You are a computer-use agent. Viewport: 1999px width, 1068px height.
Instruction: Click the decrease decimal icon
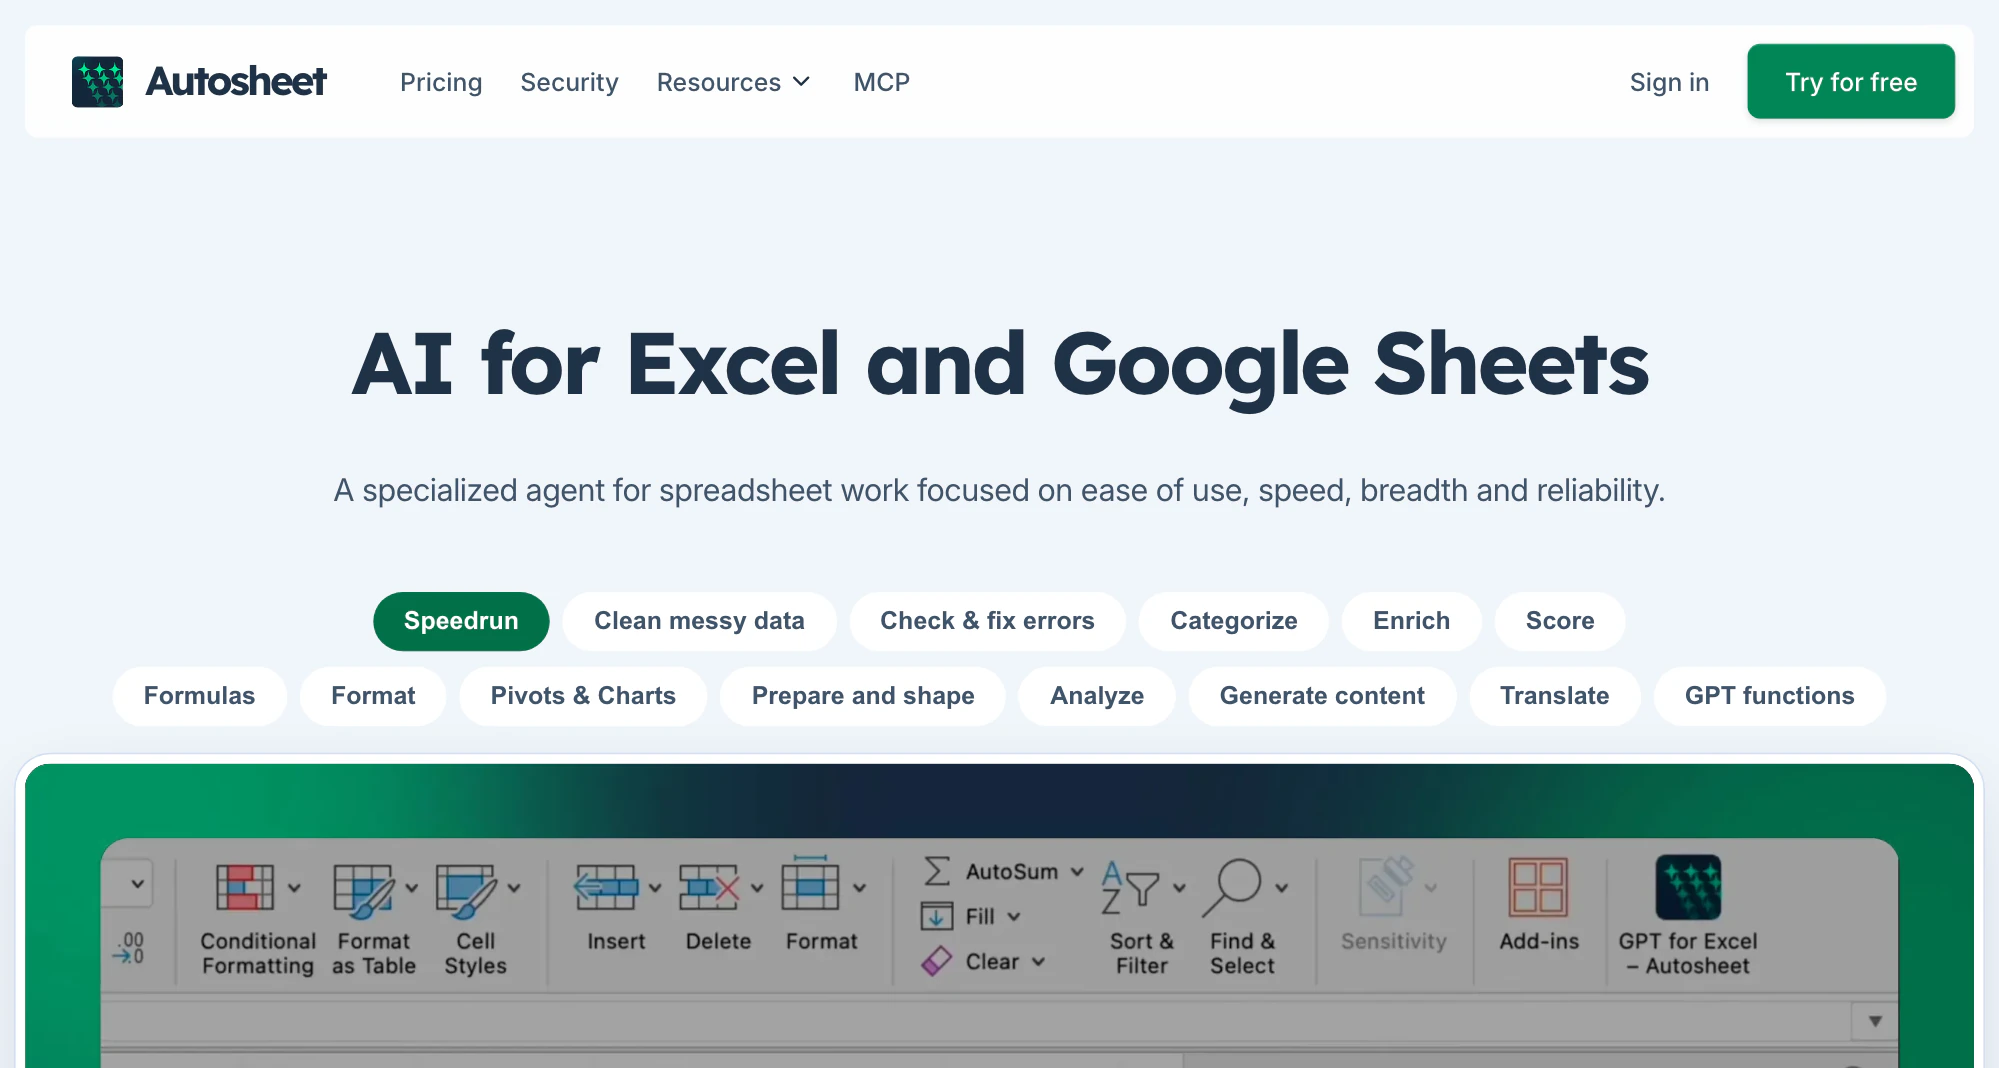131,948
